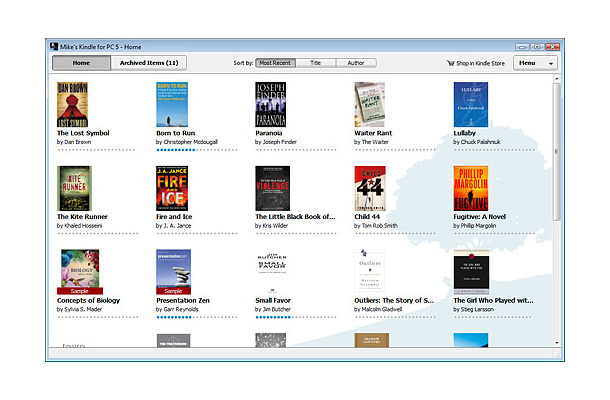
Task: Open Paranoia book cover
Action: click(x=271, y=104)
